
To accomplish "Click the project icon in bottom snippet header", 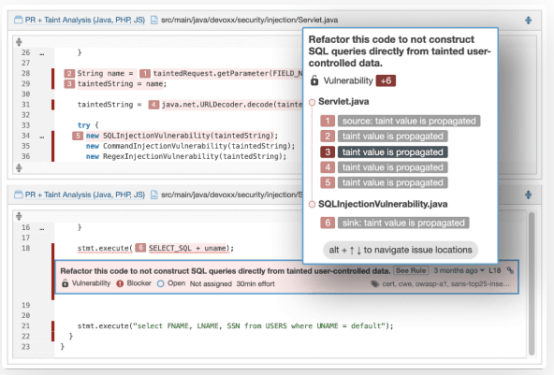I will [18, 194].
